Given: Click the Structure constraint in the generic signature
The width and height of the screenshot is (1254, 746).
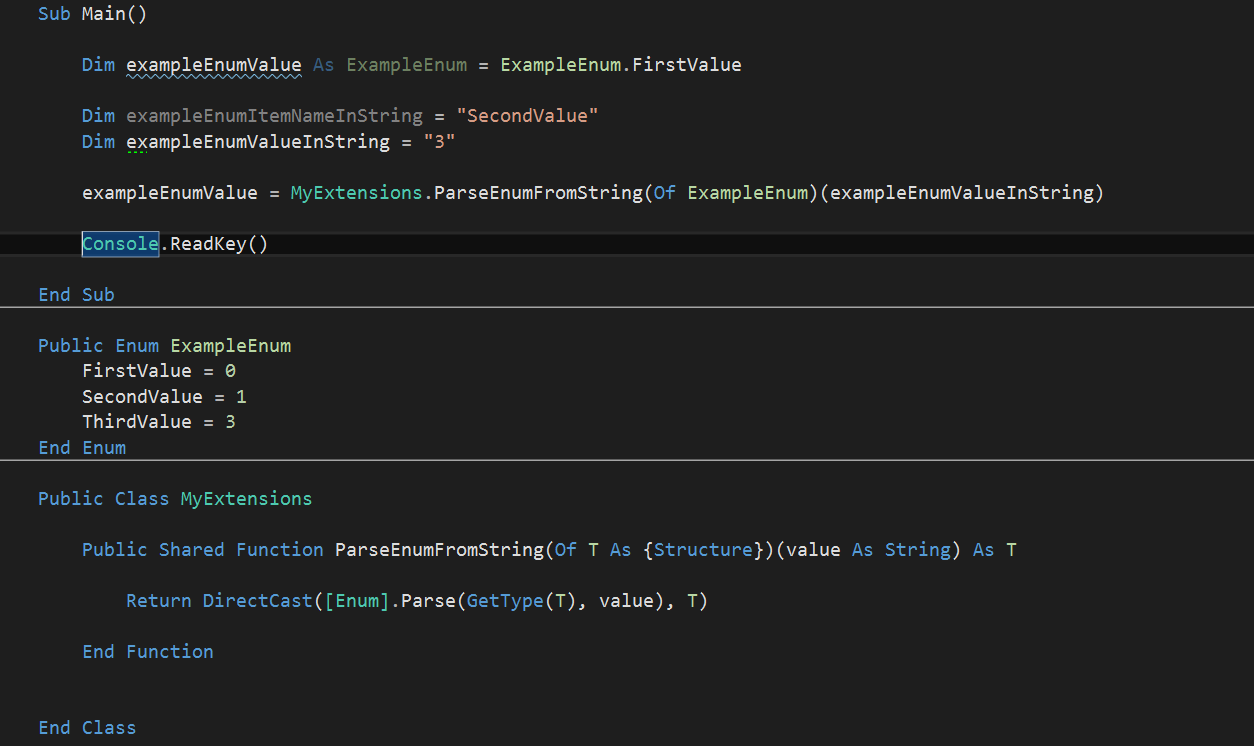Looking at the screenshot, I should tap(703, 549).
